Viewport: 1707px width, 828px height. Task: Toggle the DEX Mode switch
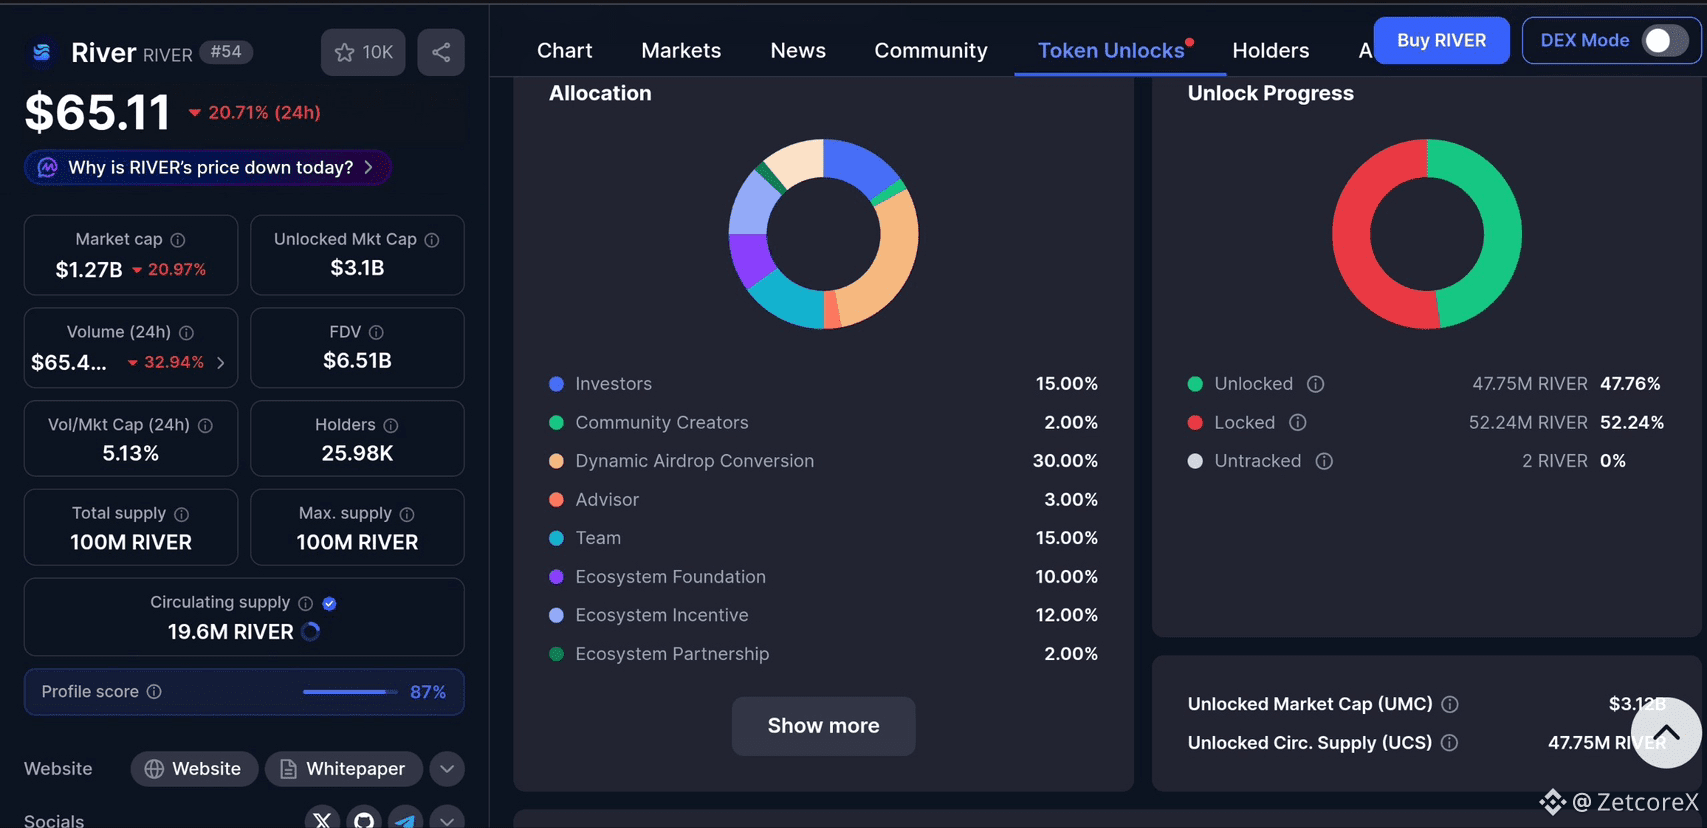(x=1664, y=41)
